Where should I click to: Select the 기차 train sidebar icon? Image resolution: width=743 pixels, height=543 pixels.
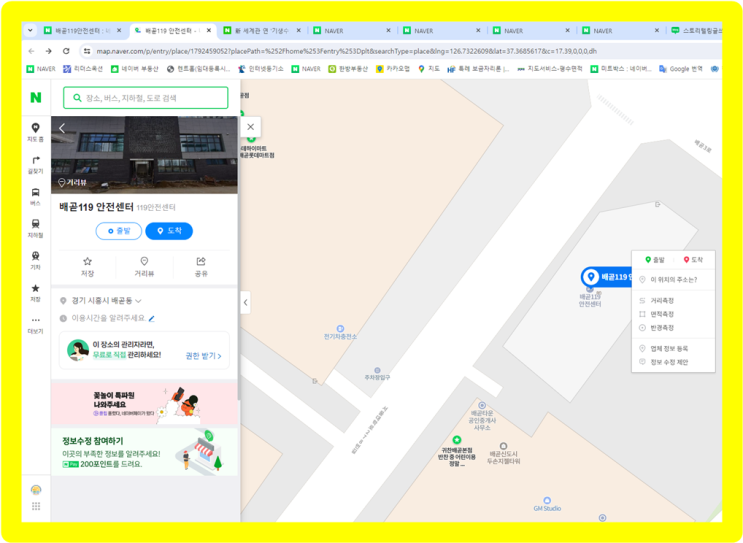tap(36, 261)
